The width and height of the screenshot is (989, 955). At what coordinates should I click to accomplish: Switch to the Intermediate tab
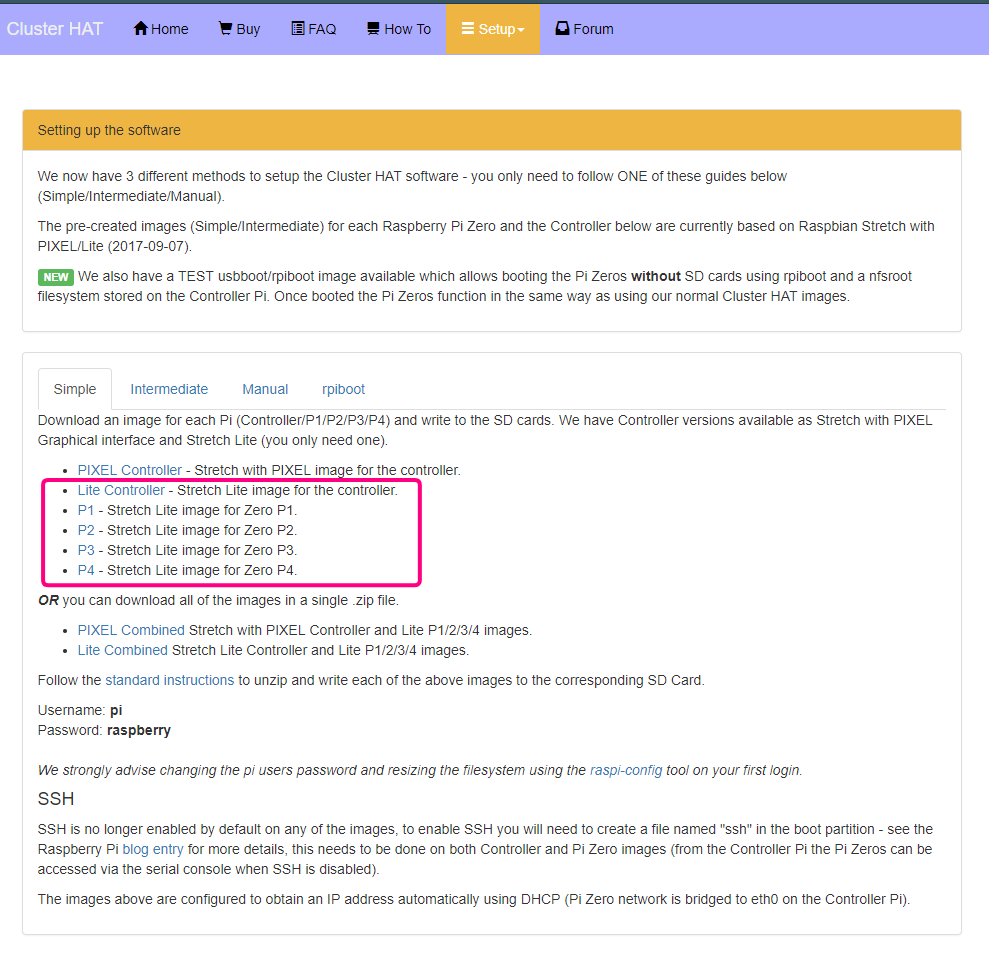pyautogui.click(x=169, y=389)
